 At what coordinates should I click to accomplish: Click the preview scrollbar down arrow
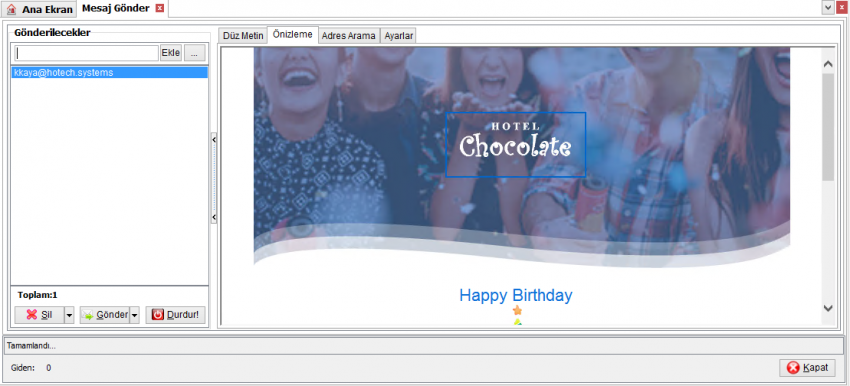[828, 307]
